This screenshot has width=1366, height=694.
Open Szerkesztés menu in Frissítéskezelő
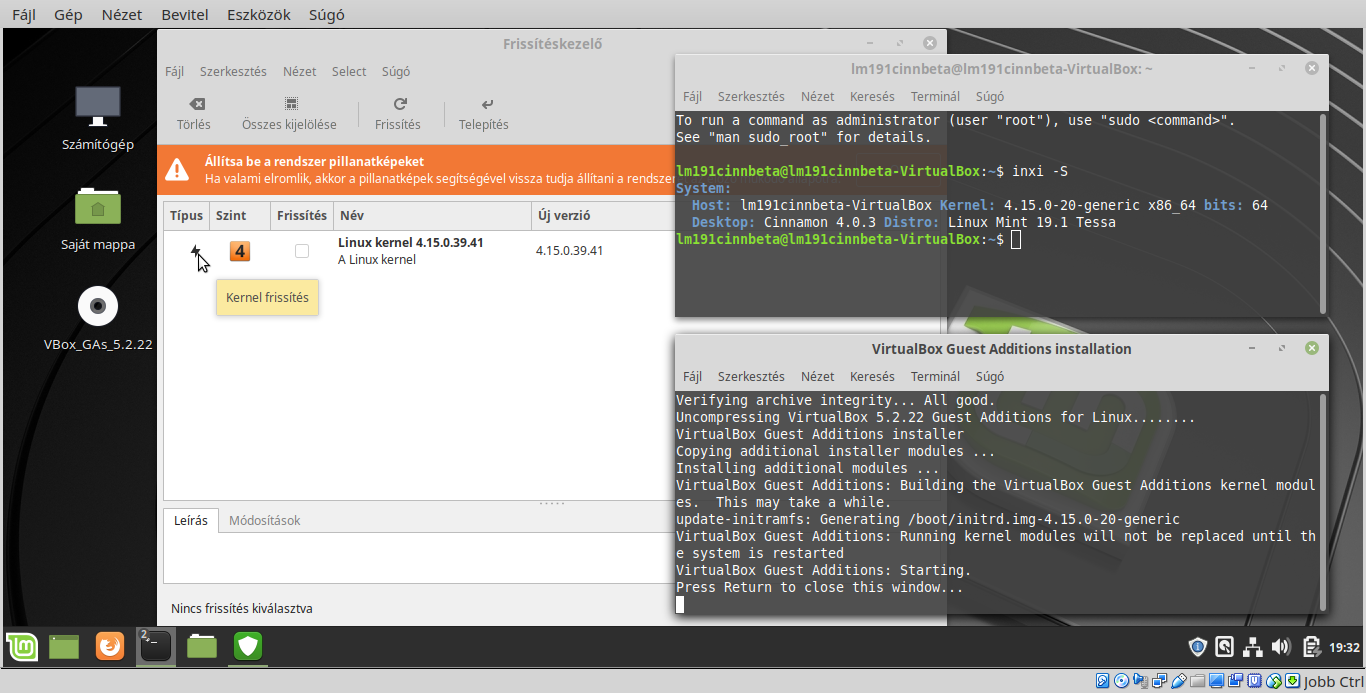tap(233, 72)
